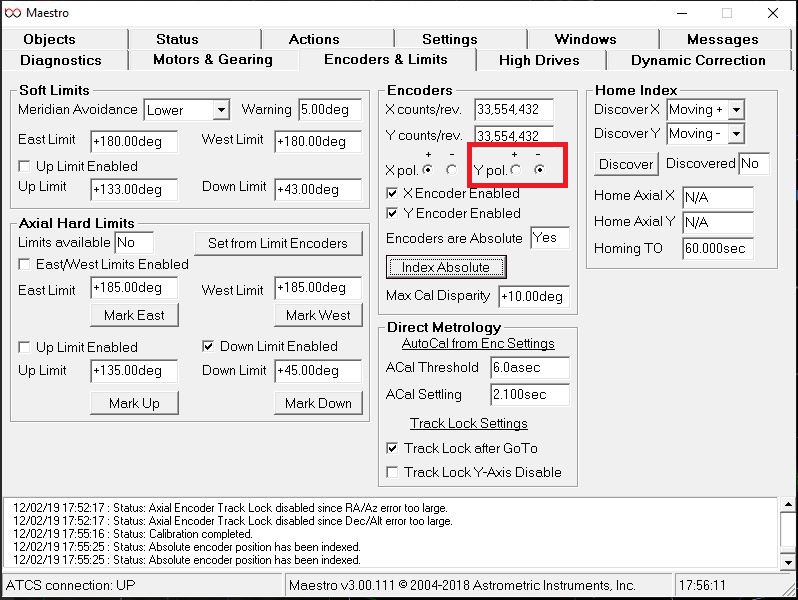Screen dimensions: 798x600
Task: Open the Meridian Avoidance dropdown
Action: (x=220, y=110)
